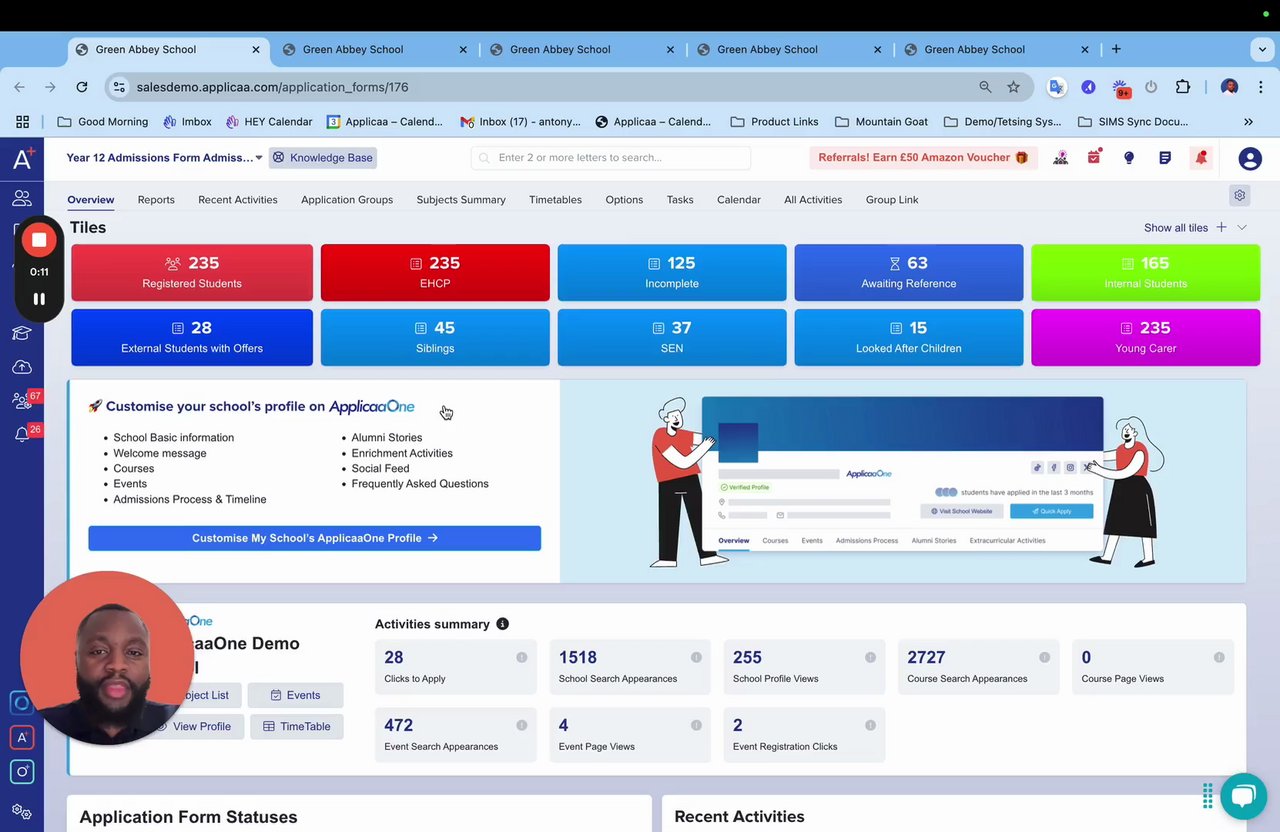Open the graduation cap sidebar icon
1280x832 pixels.
(22, 333)
